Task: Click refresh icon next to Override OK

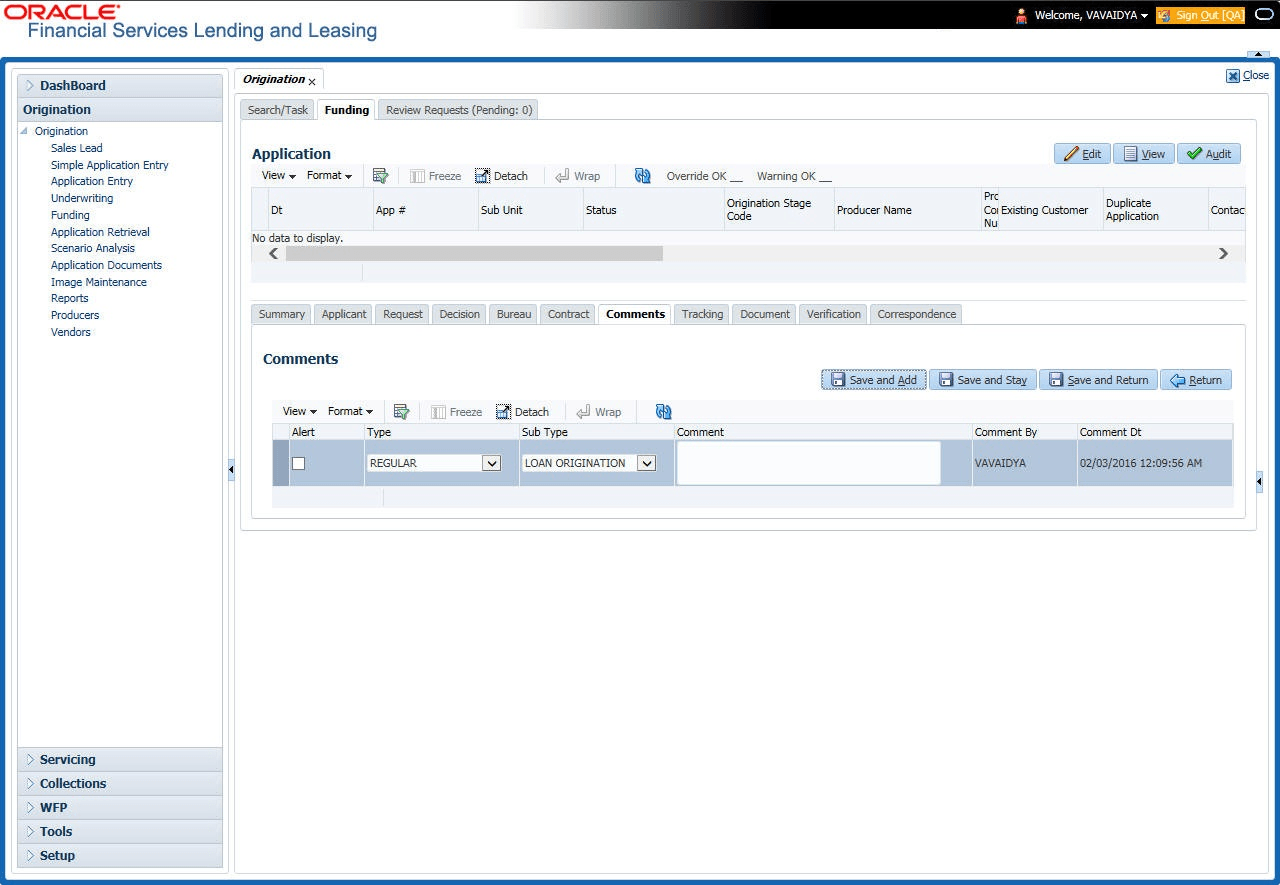Action: point(643,175)
